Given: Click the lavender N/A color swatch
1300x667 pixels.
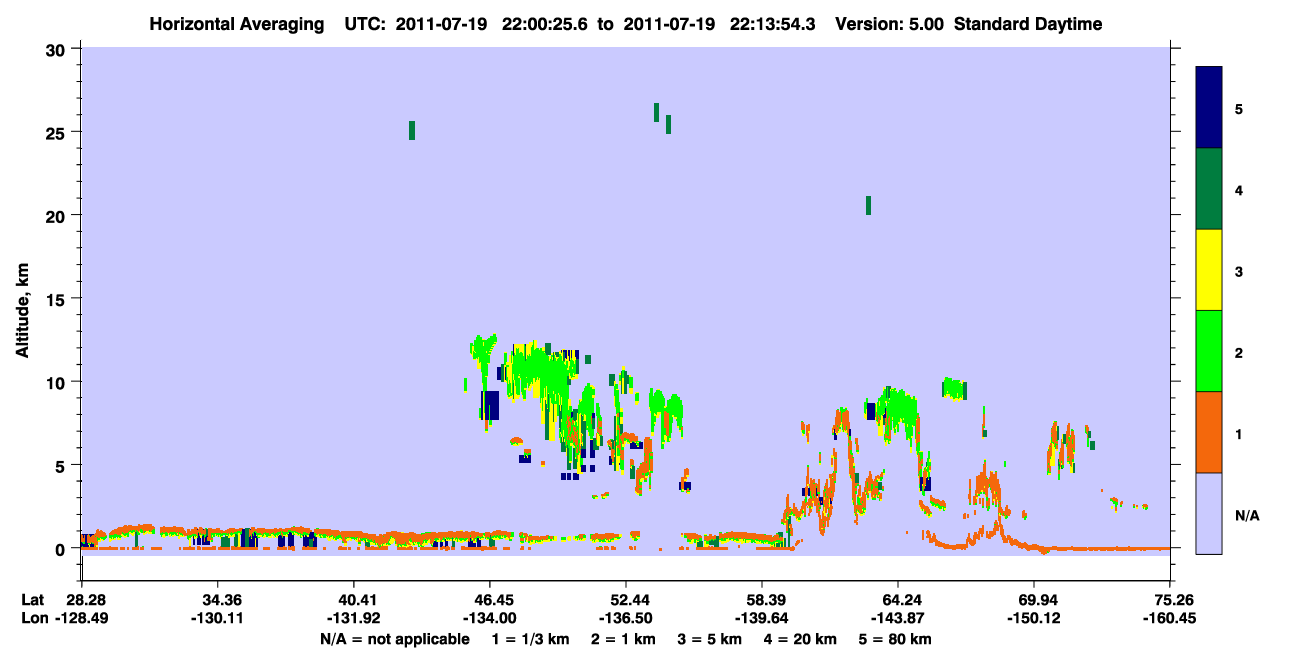Looking at the screenshot, I should point(1209,513).
